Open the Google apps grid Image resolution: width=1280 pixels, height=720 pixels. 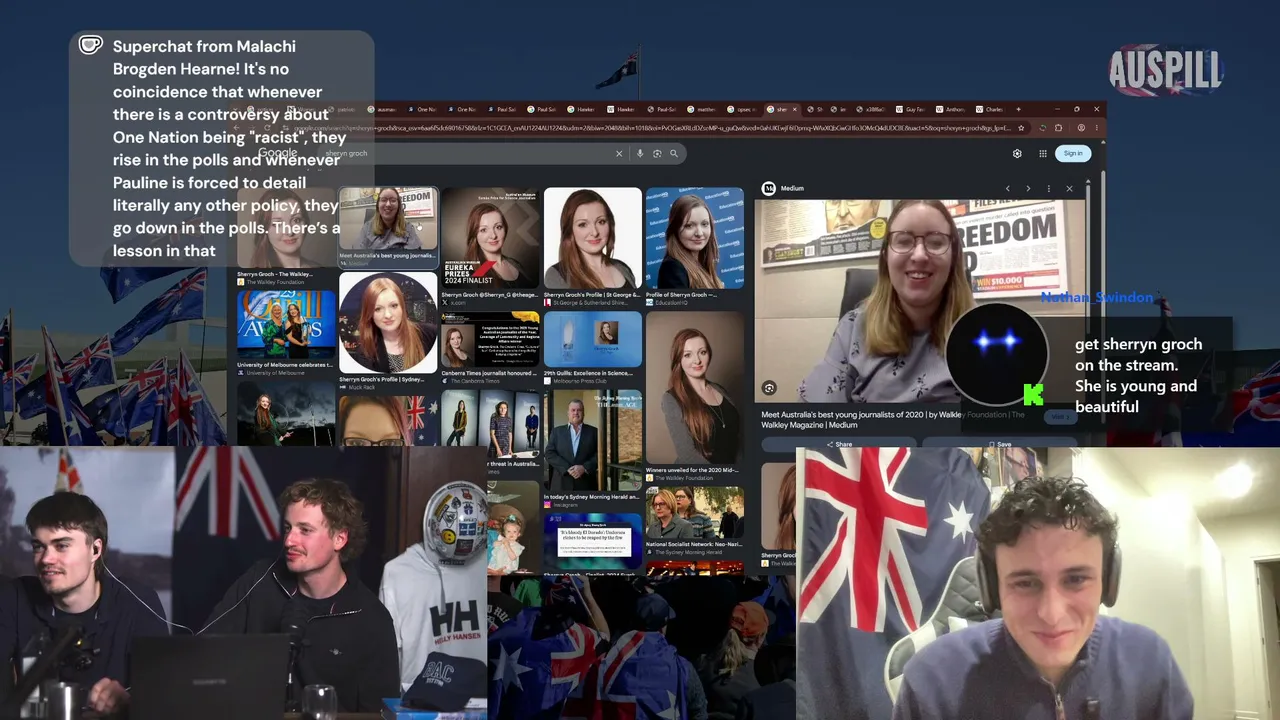click(x=1043, y=154)
